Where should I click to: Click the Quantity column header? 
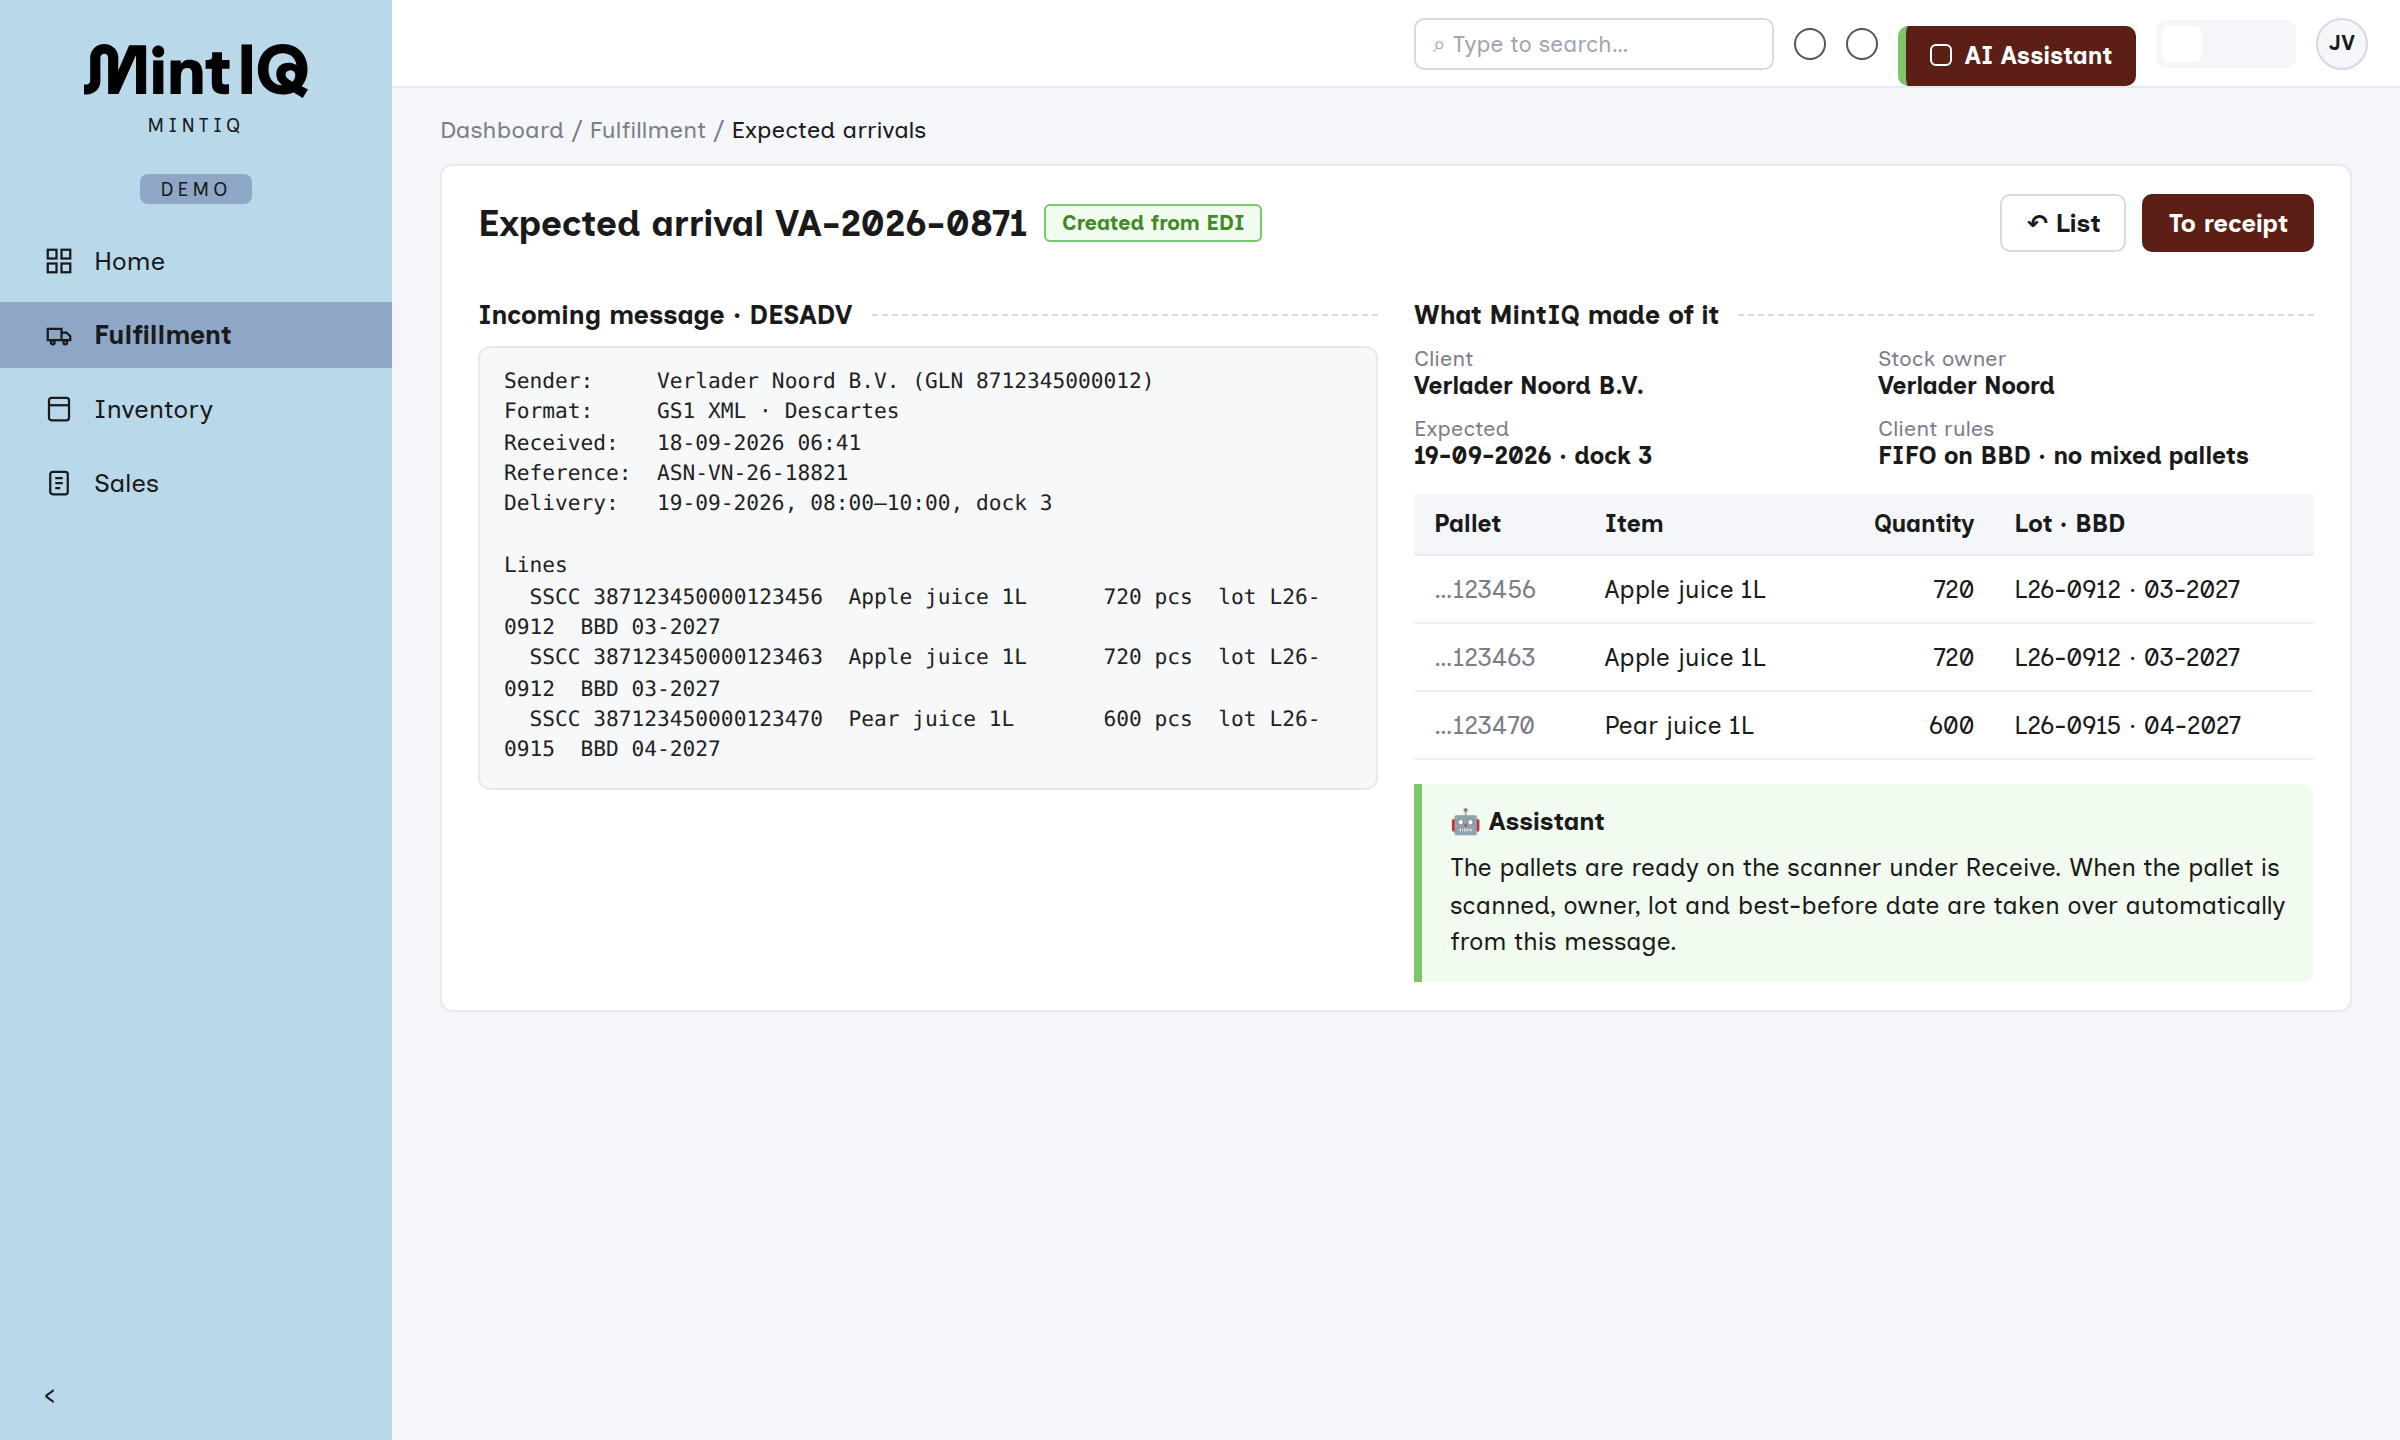(x=1923, y=523)
